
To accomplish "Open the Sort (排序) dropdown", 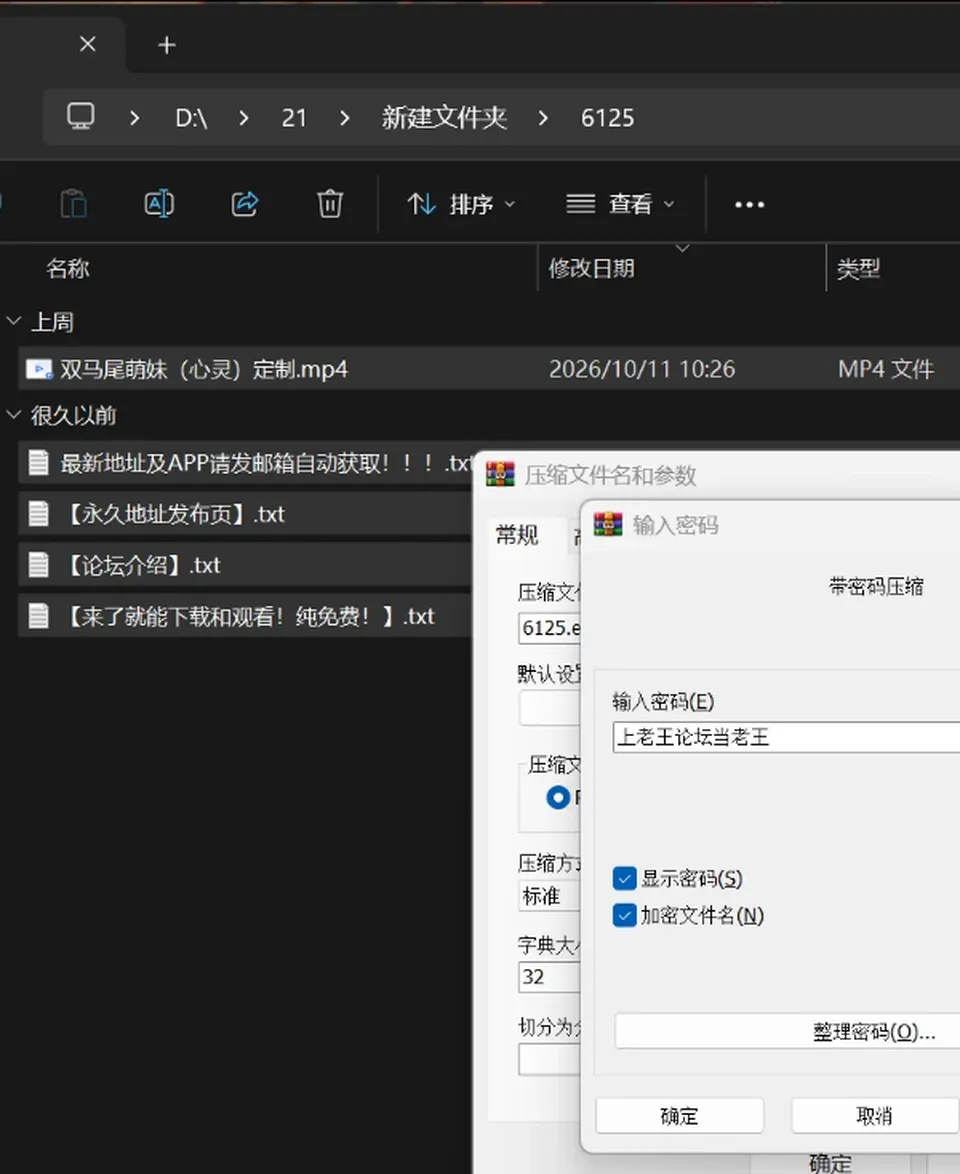I will click(x=461, y=204).
